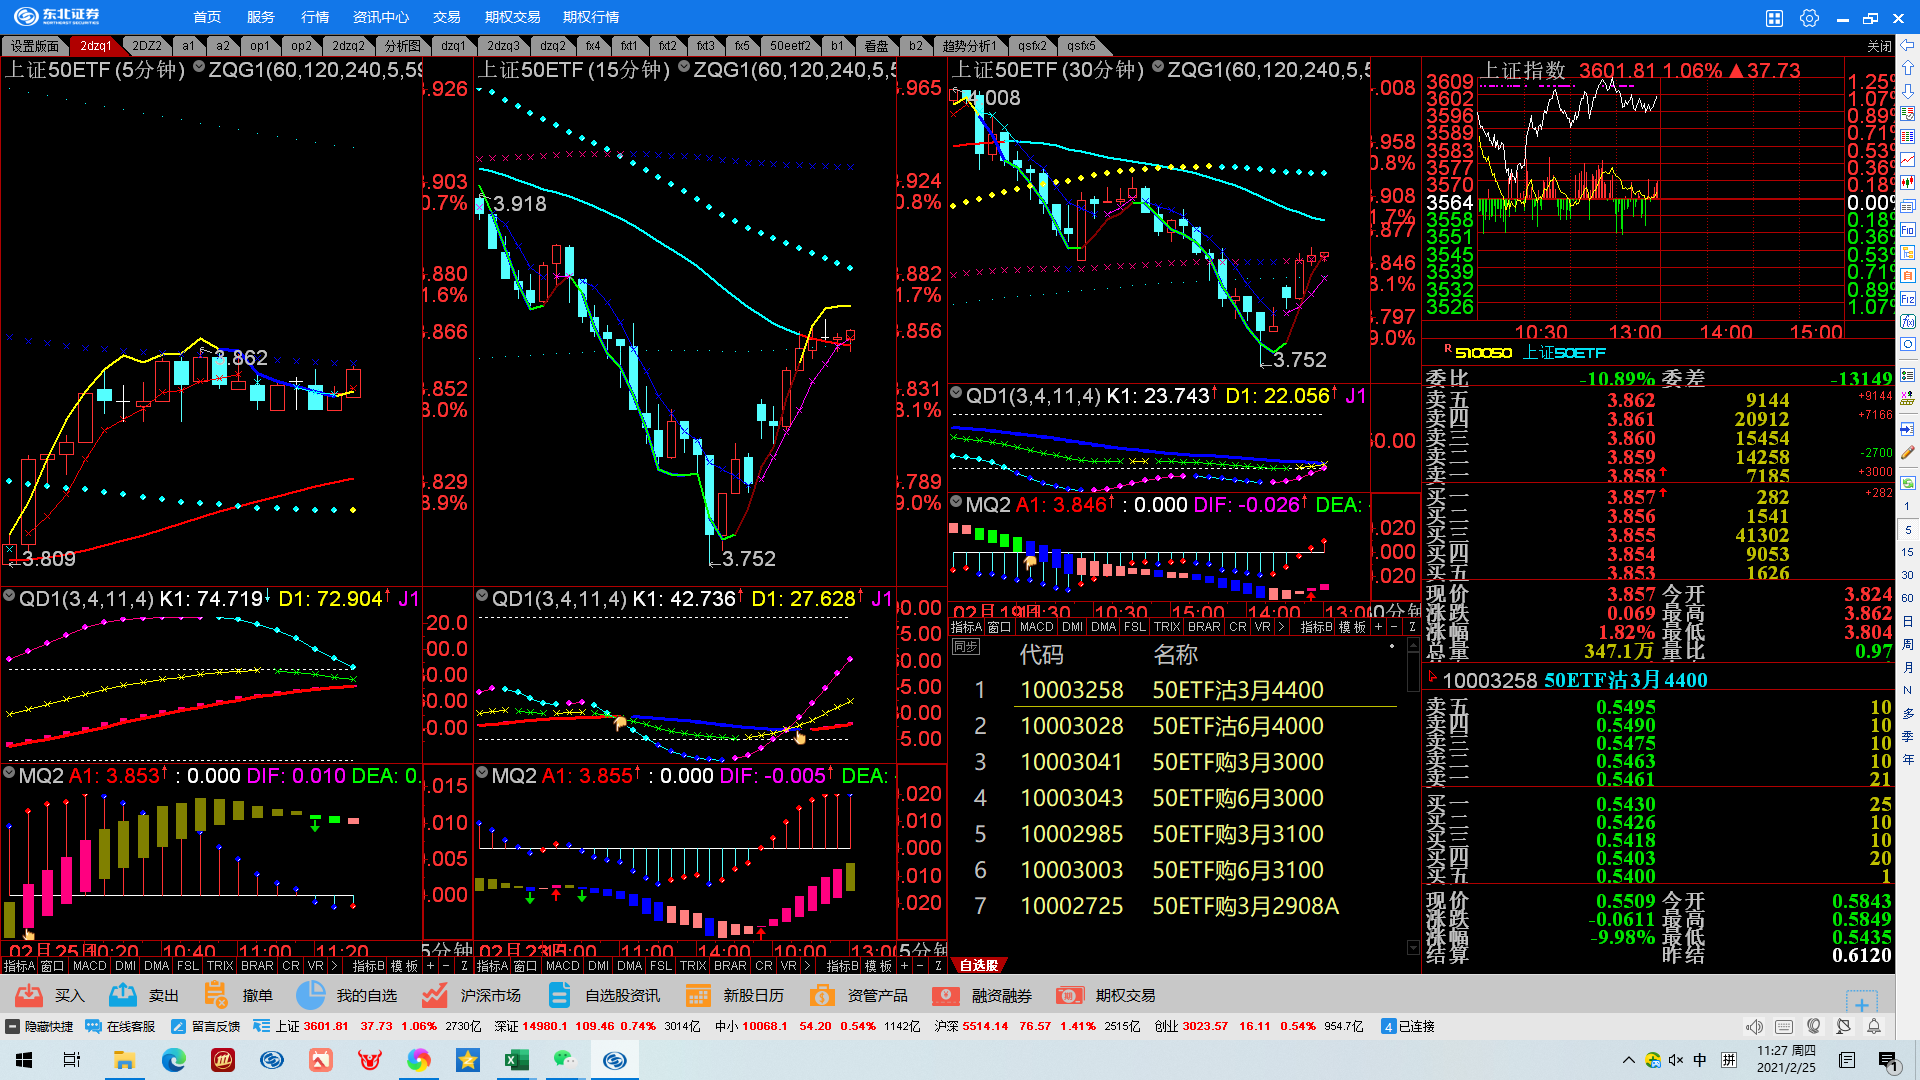
Task: Click the settings gear in title bar
Action: (x=1809, y=17)
